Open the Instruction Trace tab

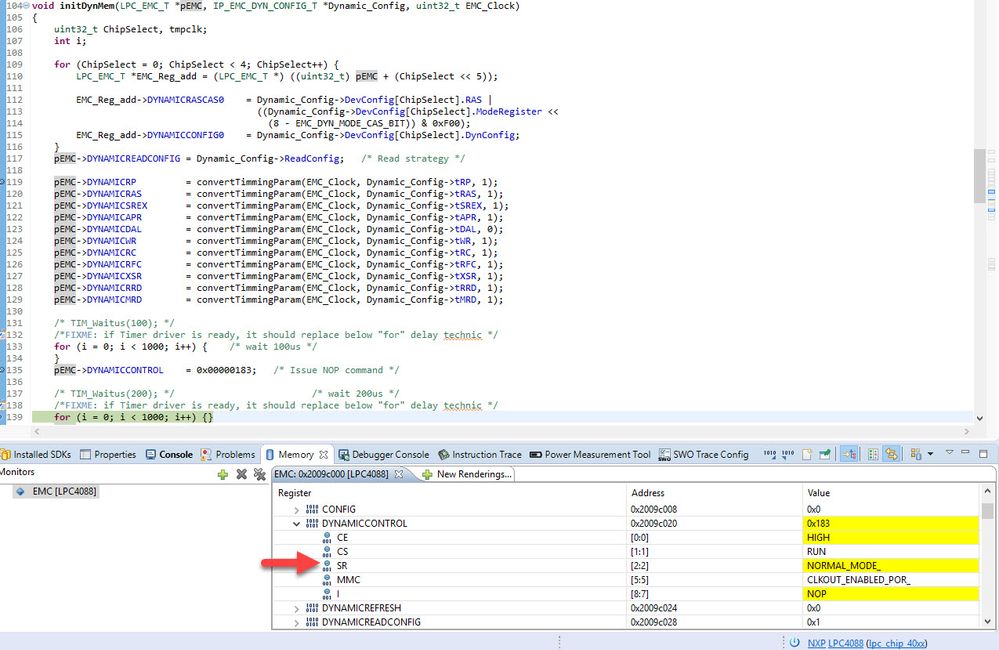480,454
